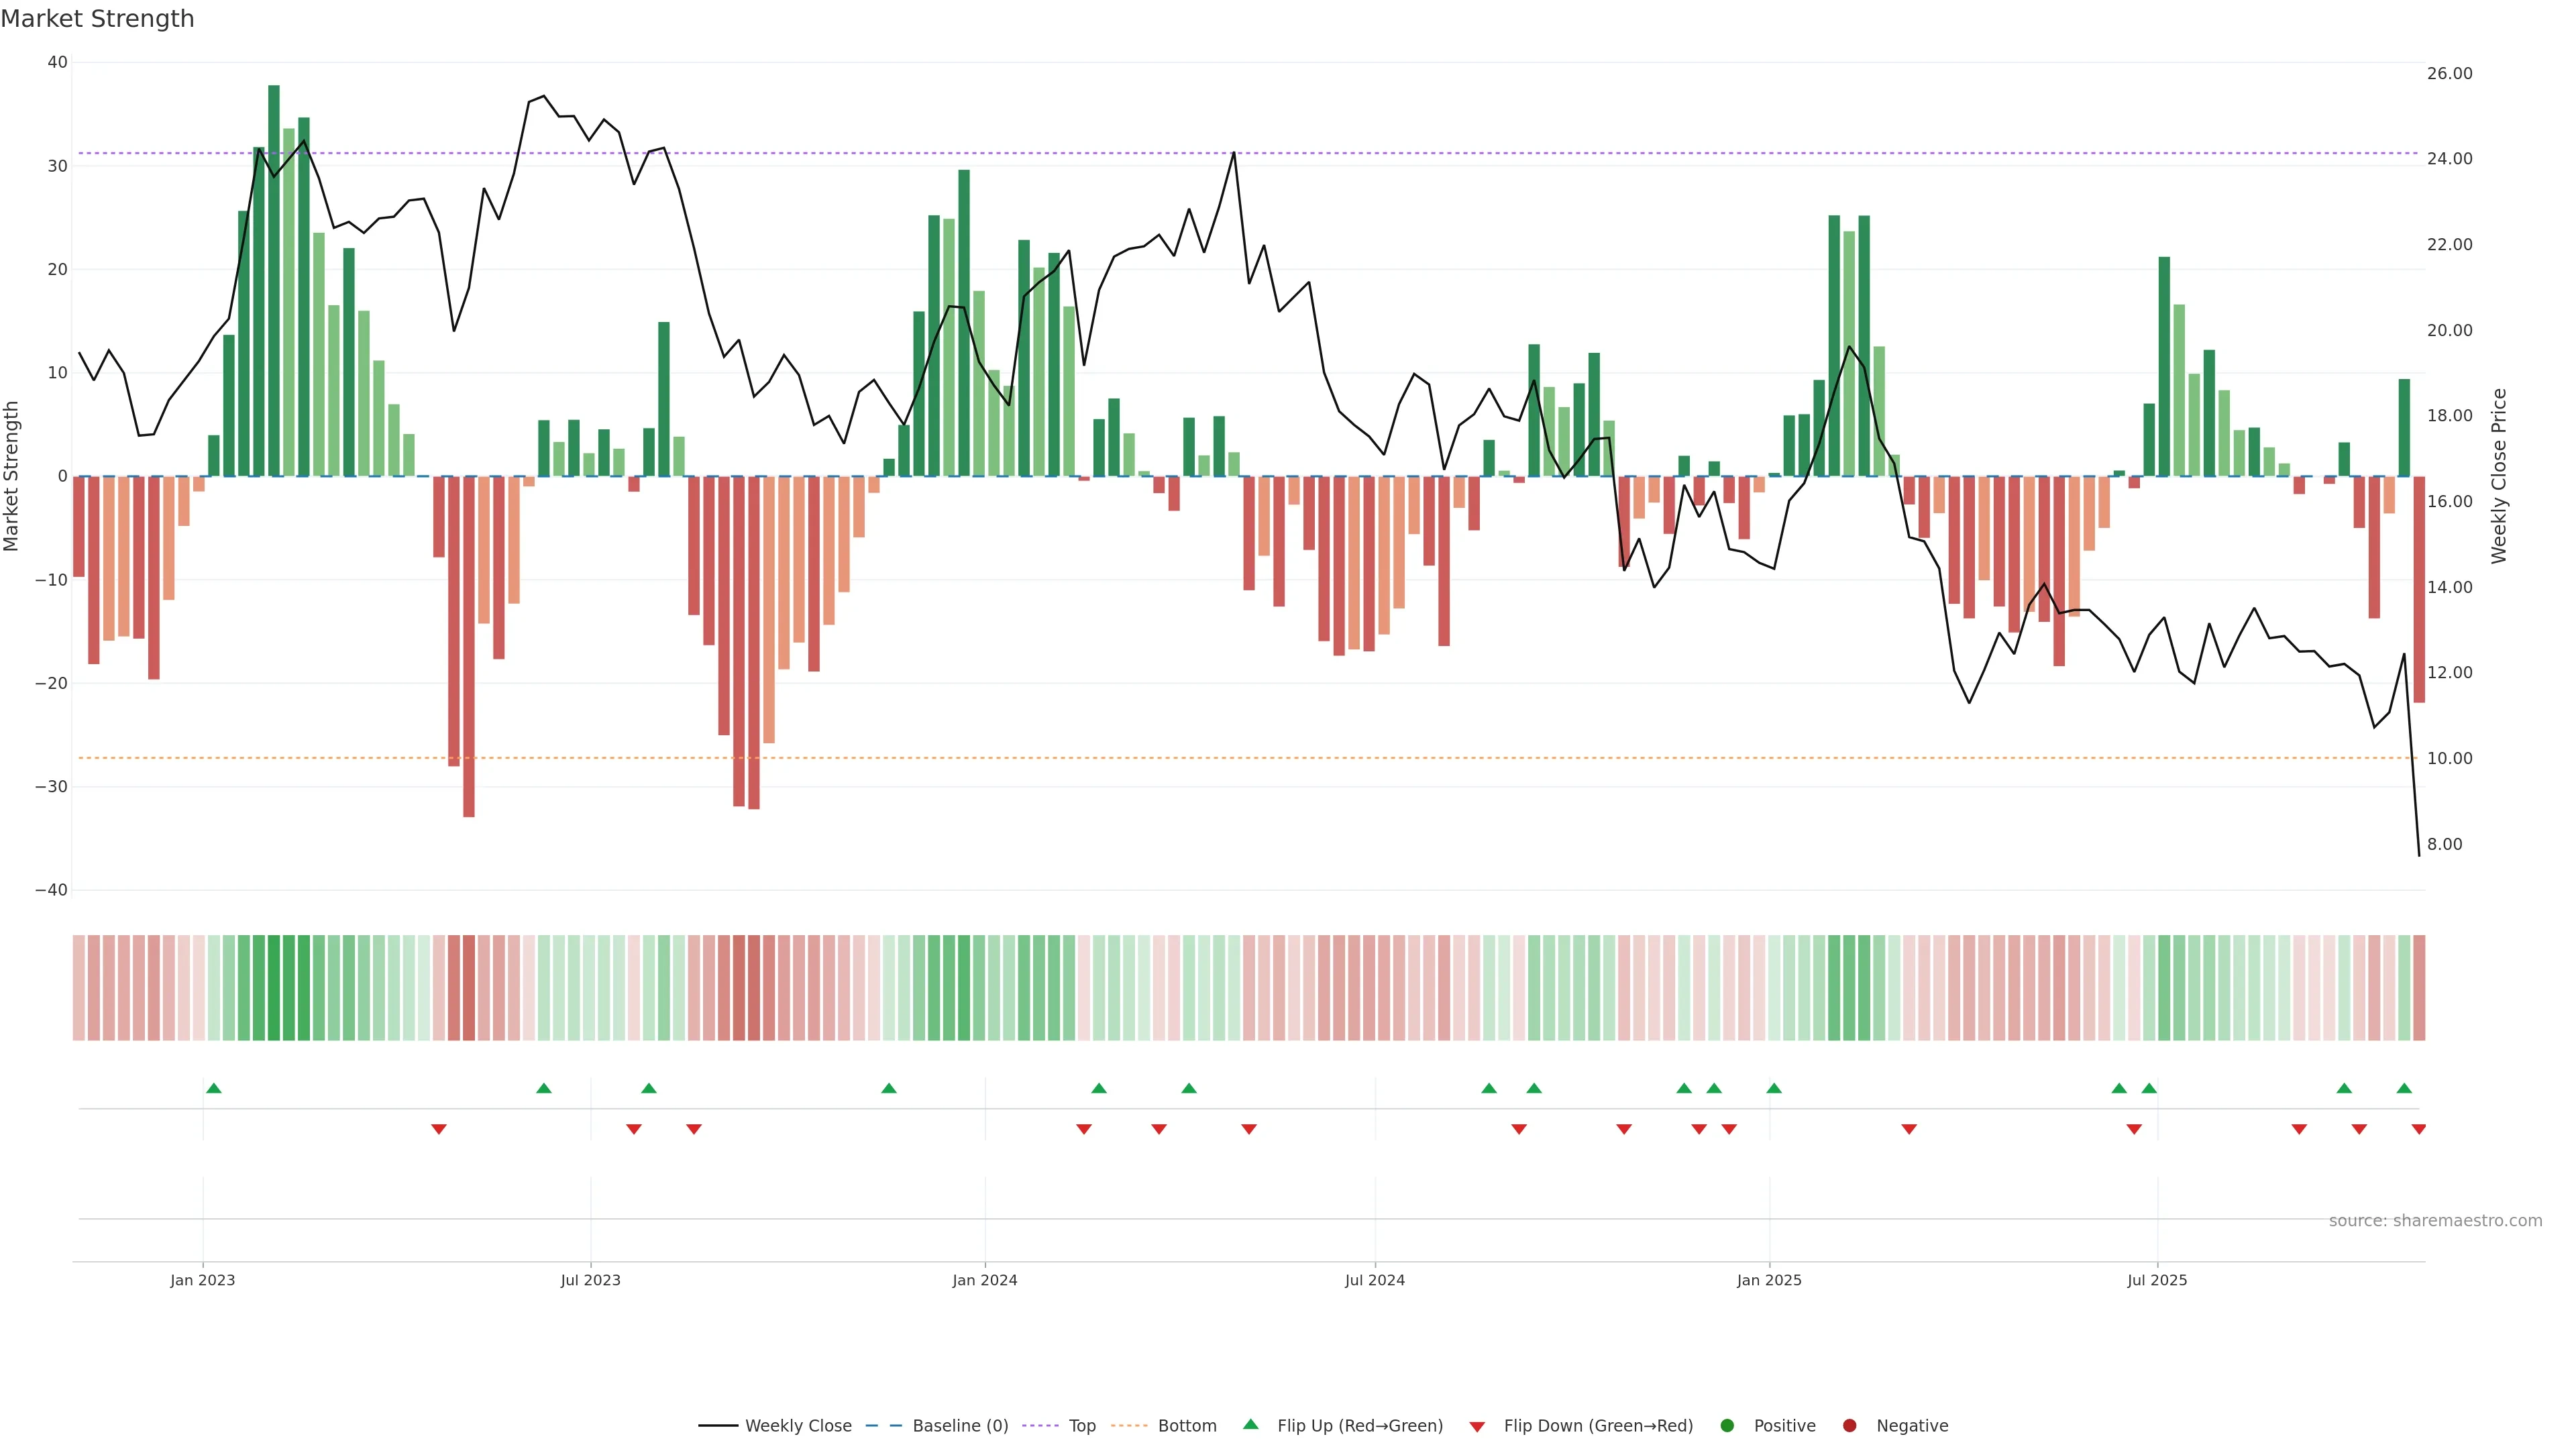The height and width of the screenshot is (1449, 2576).
Task: Click the Jan 2024 x-axis label
Action: (984, 1280)
